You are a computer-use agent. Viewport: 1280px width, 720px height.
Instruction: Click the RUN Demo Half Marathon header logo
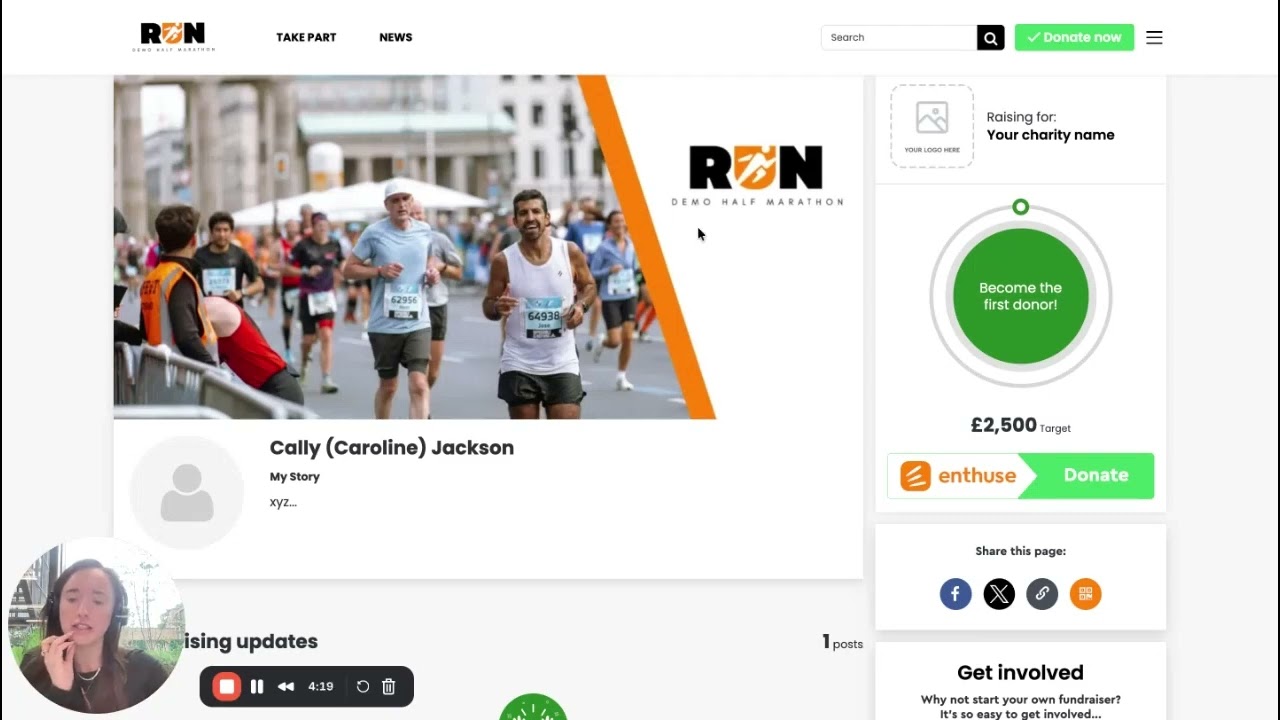tap(173, 37)
